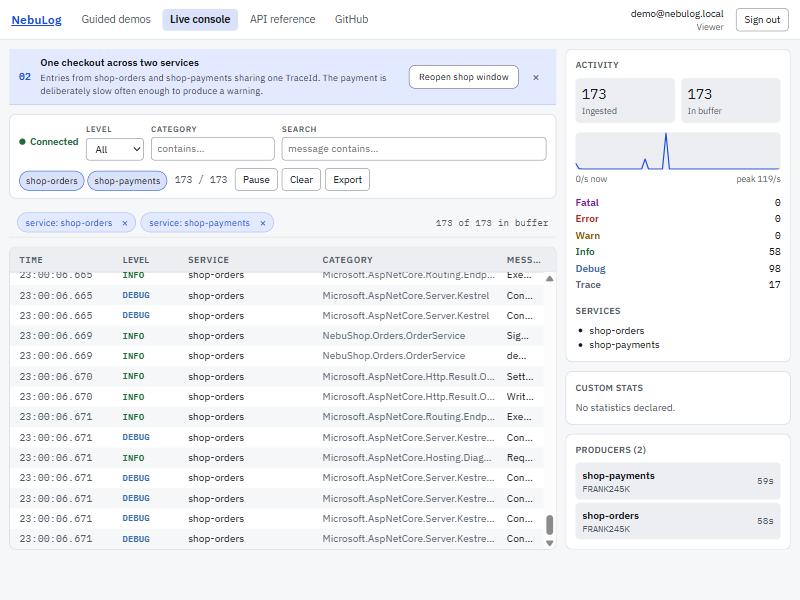This screenshot has width=800, height=600.
Task: Switch to Guided demos tab
Action: tap(116, 19)
